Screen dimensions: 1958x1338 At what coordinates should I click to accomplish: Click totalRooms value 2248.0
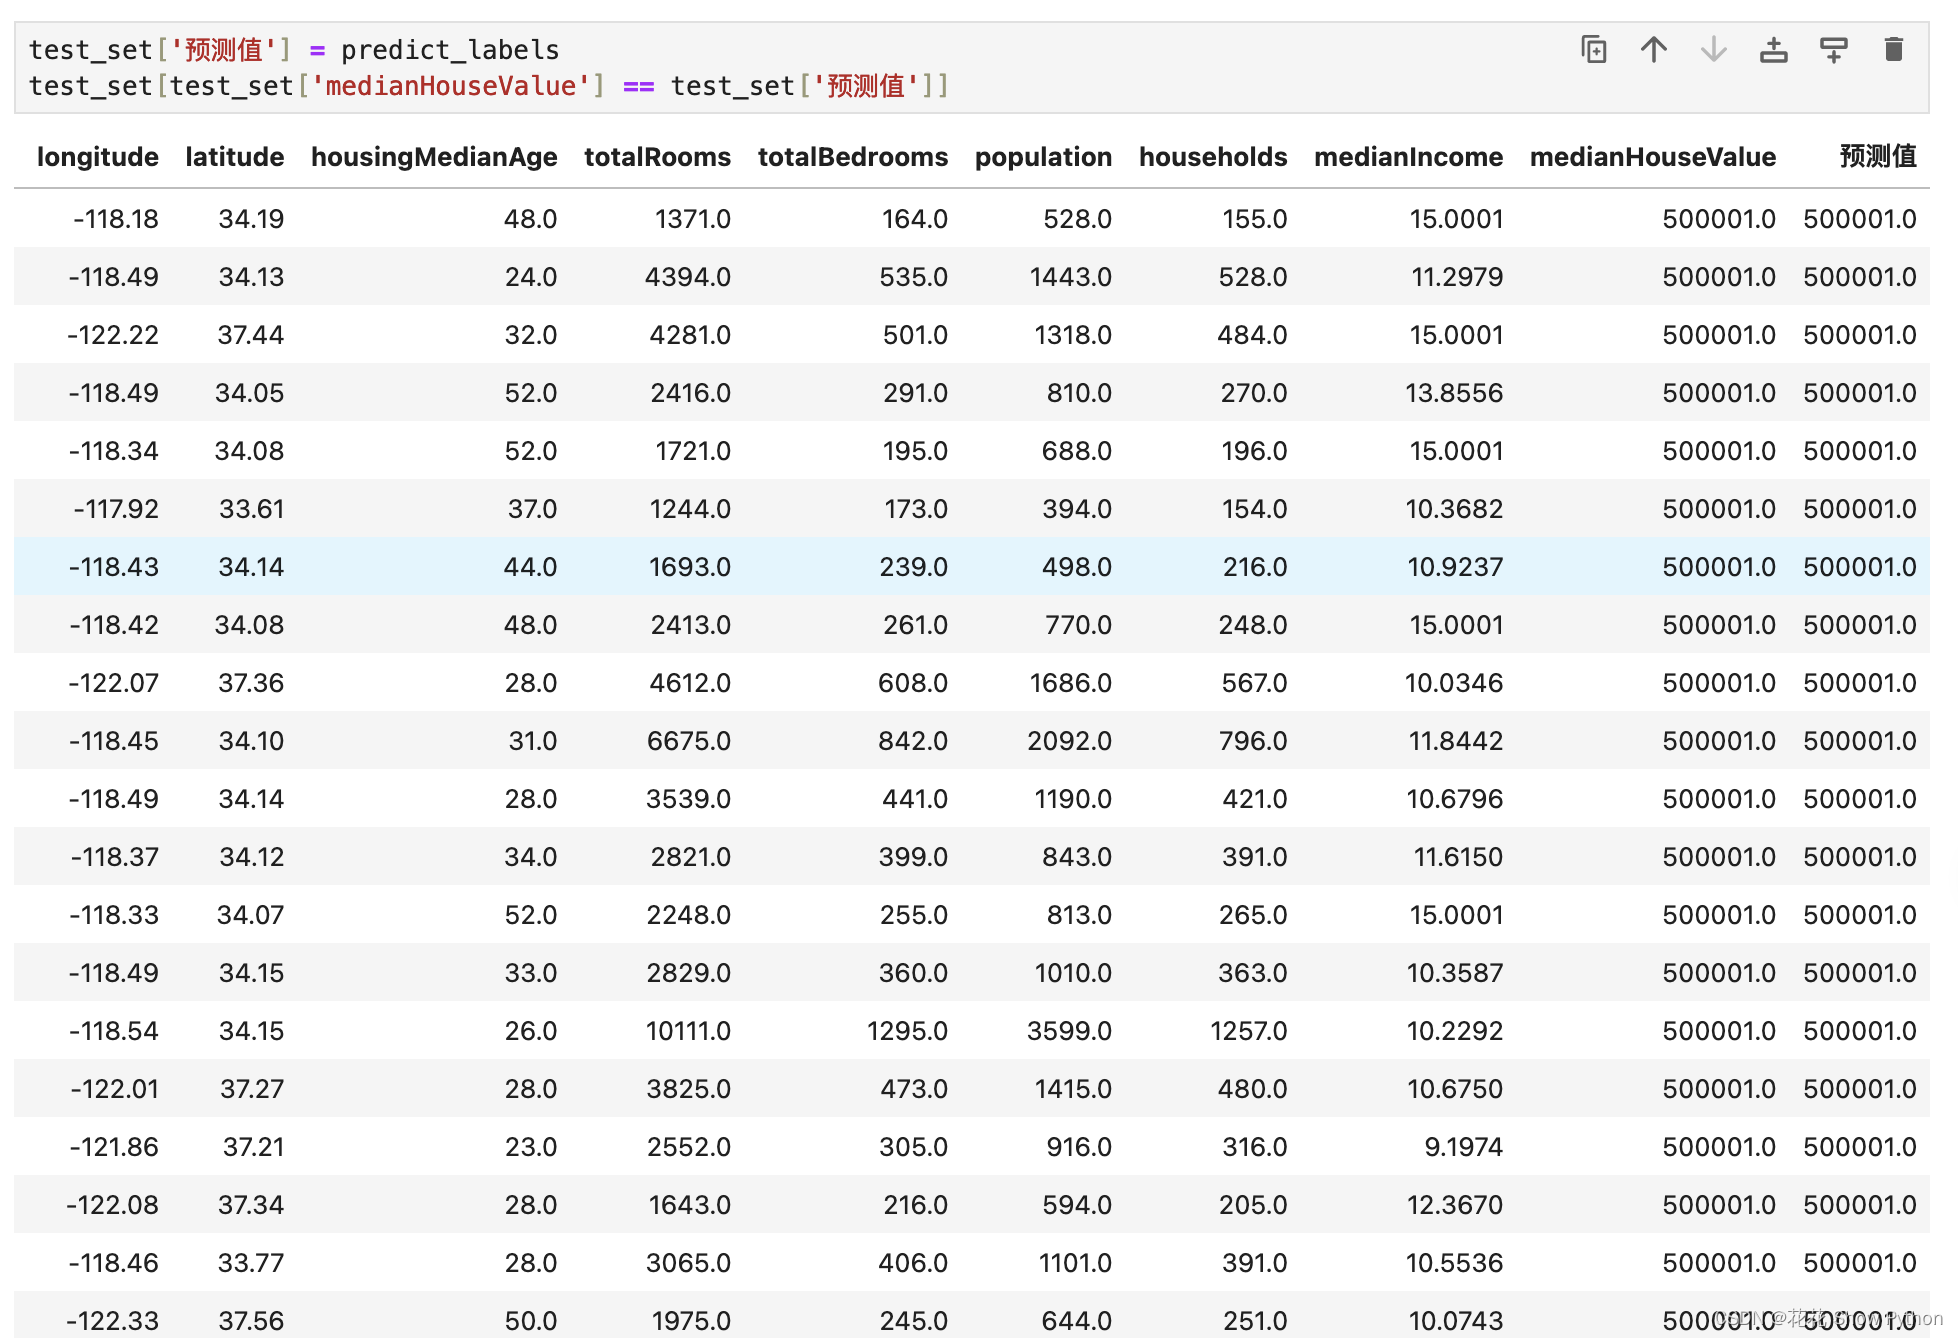pyautogui.click(x=688, y=915)
